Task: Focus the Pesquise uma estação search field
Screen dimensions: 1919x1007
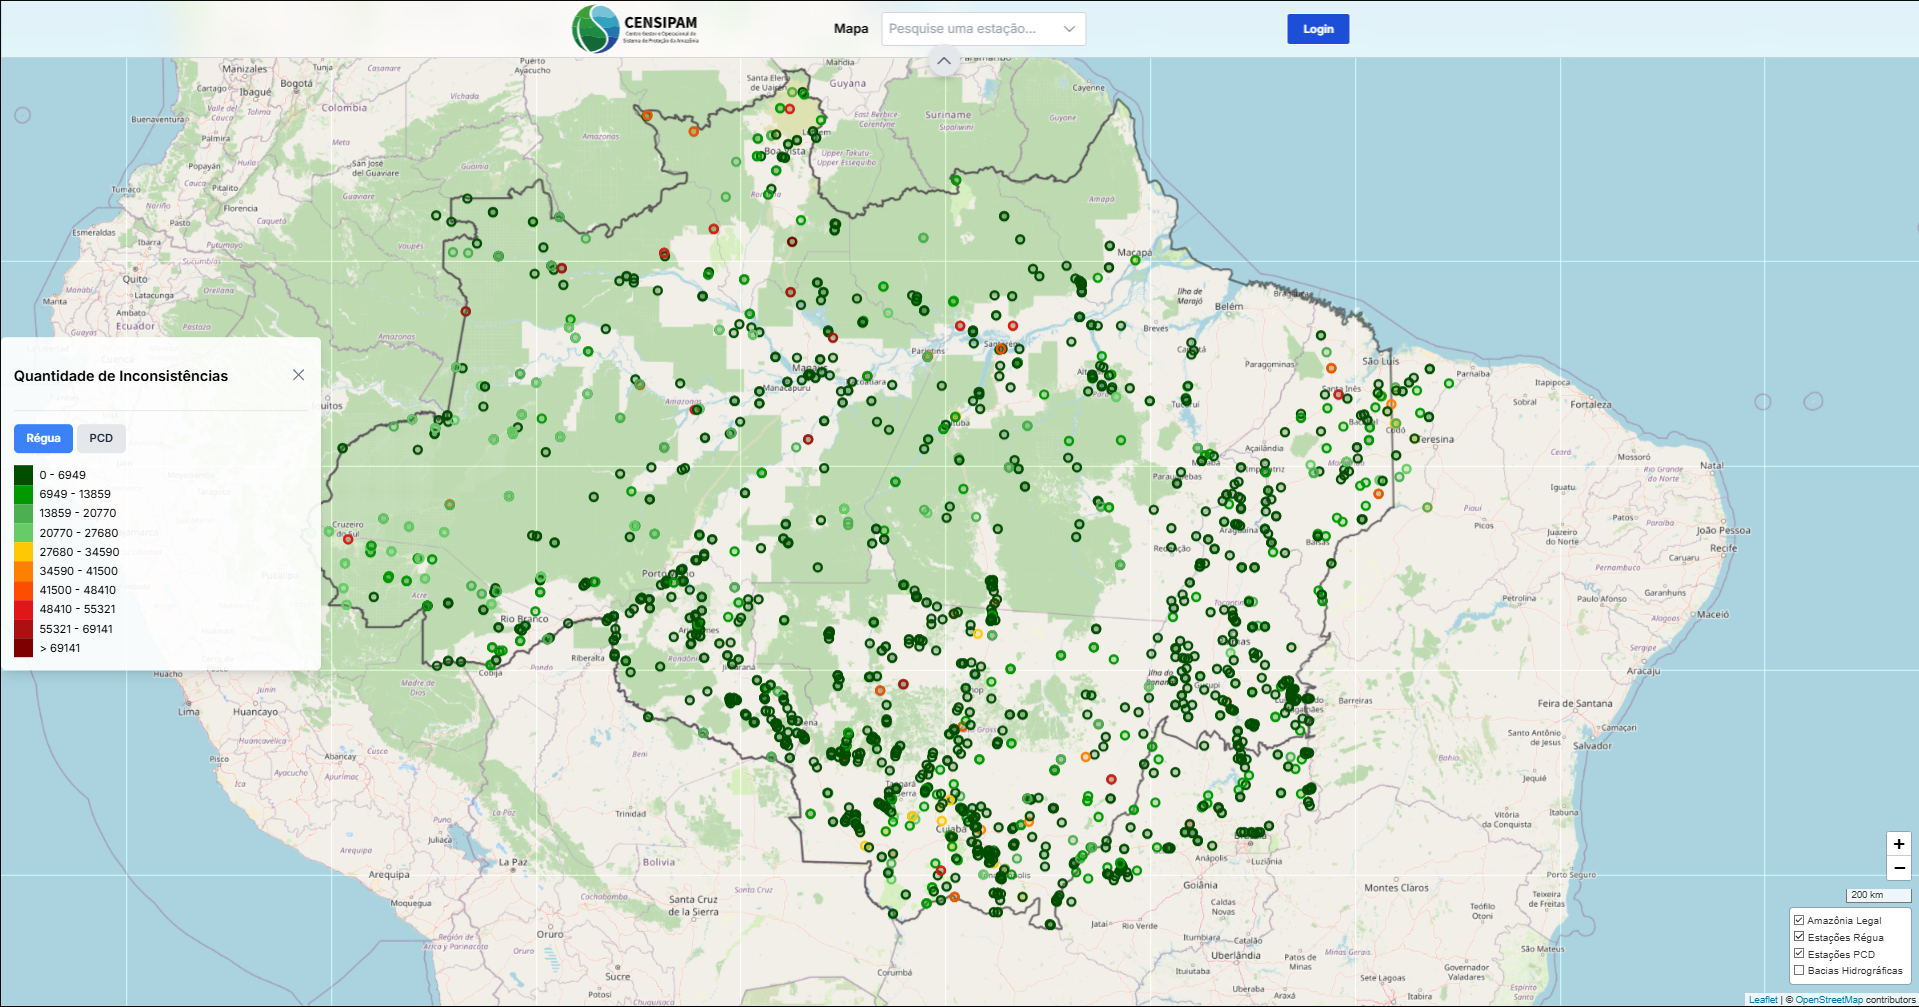Action: 965,29
